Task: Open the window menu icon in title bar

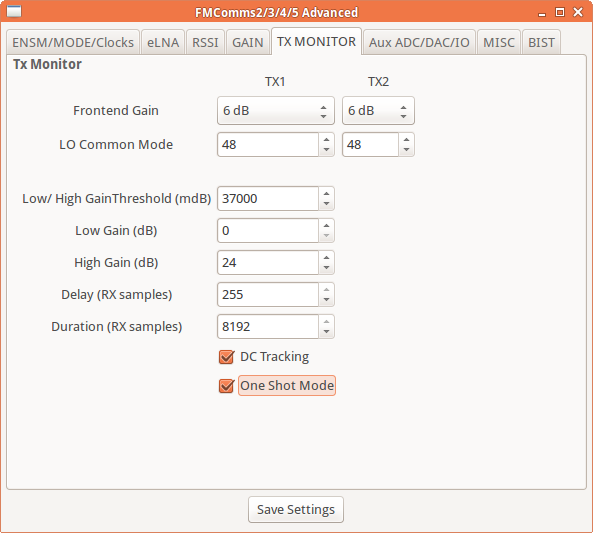Action: tap(14, 11)
